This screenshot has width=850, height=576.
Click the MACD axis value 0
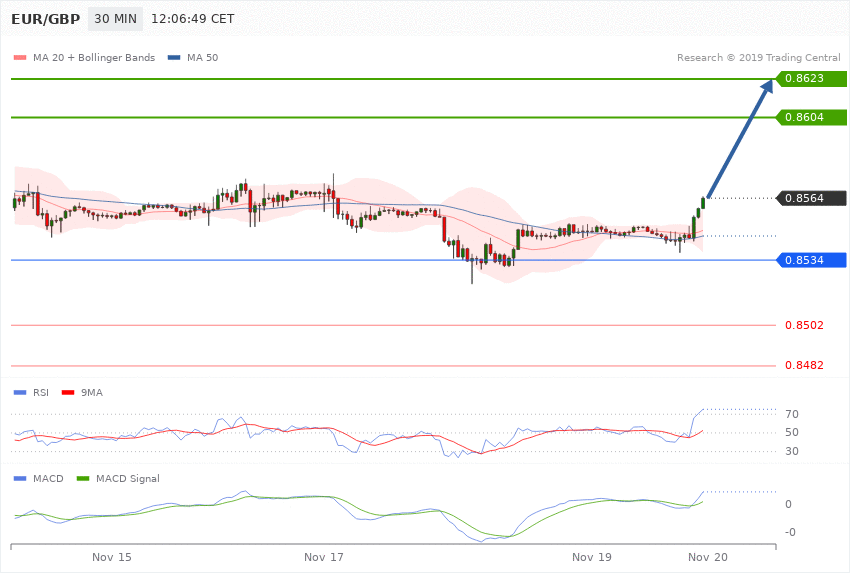tap(788, 504)
